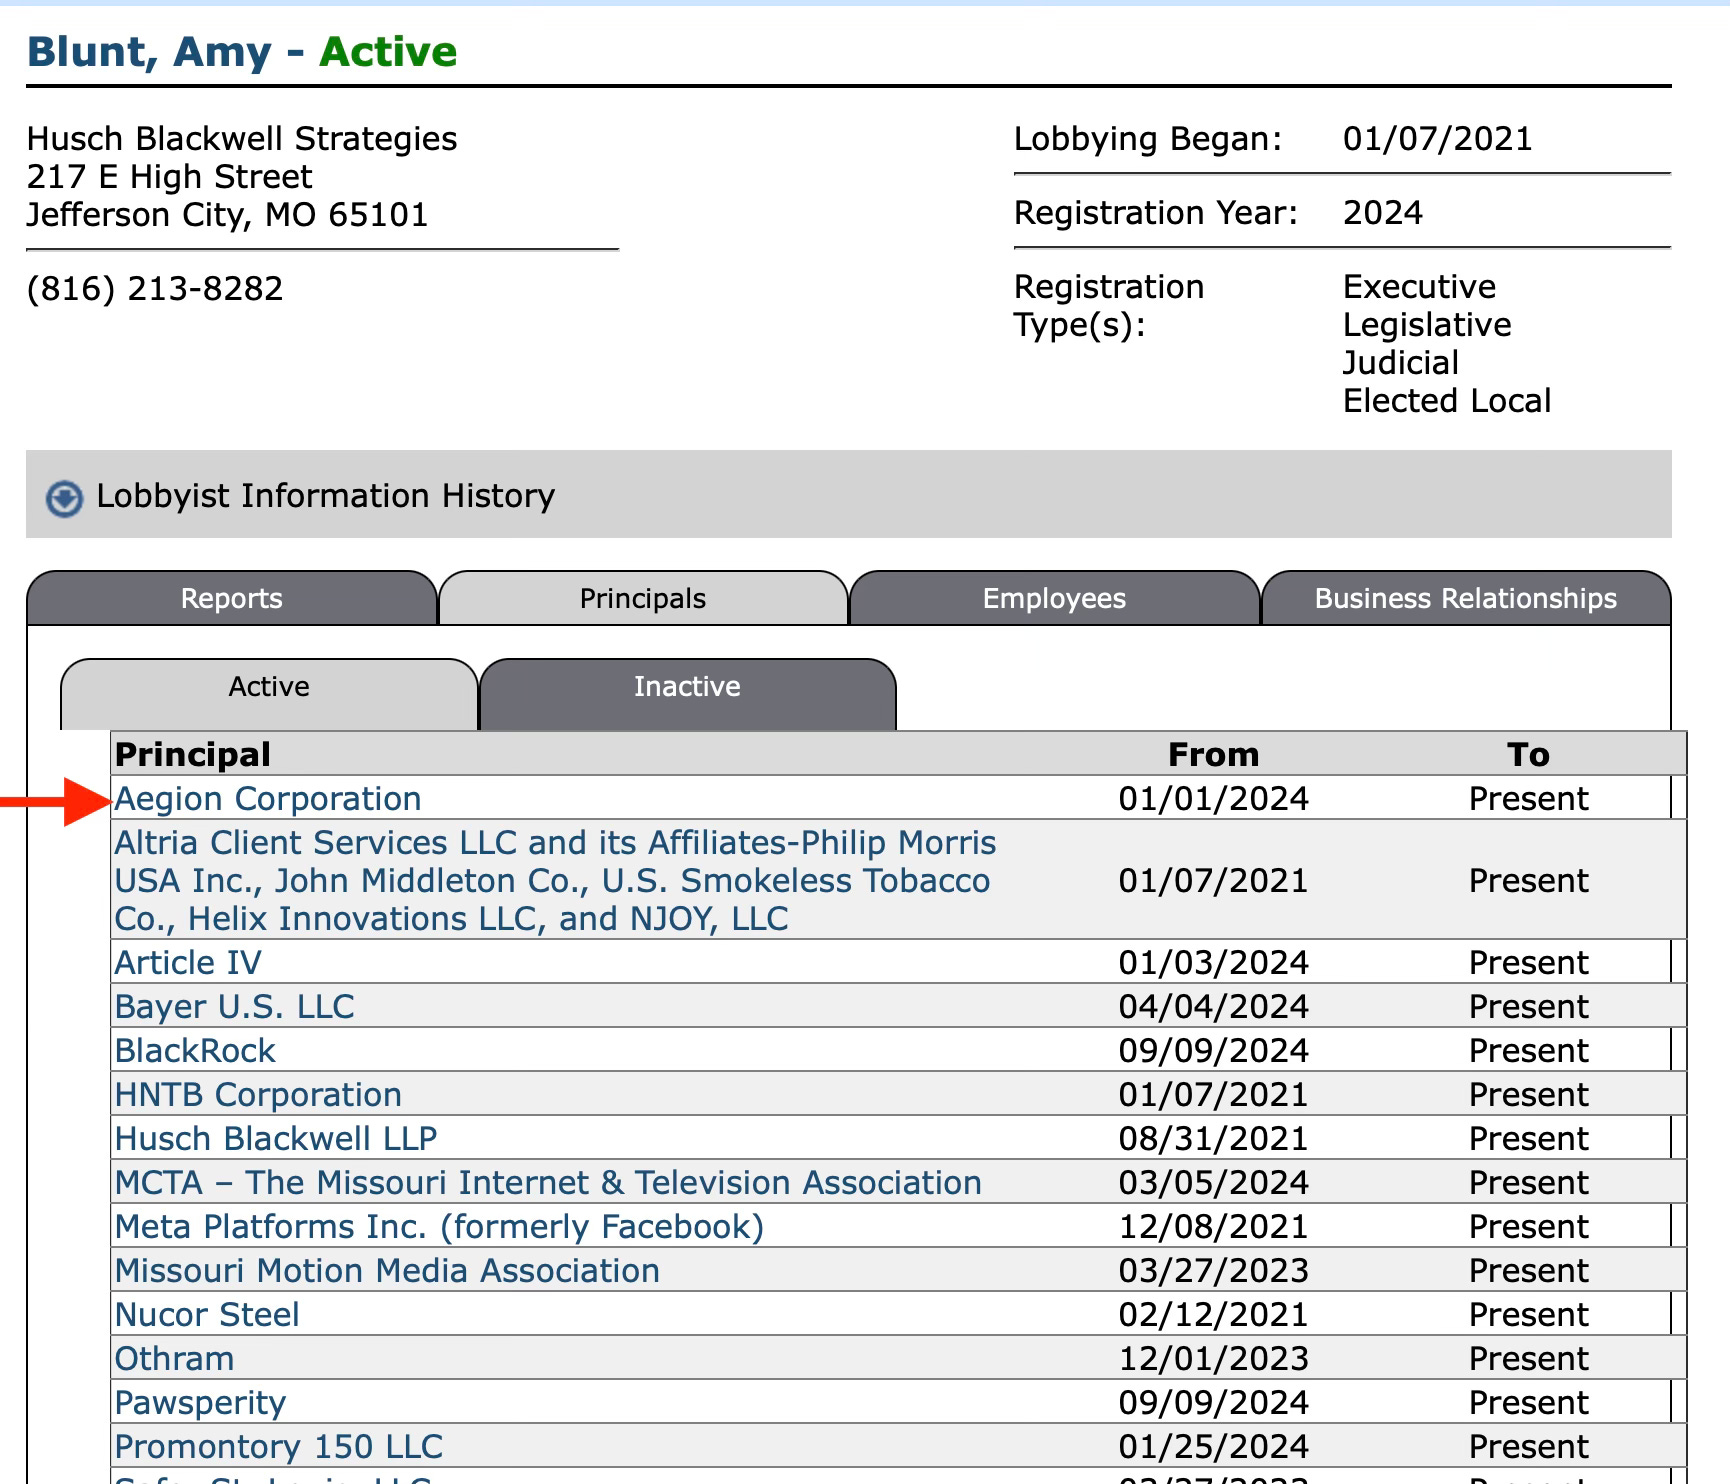1730x1484 pixels.
Task: Click Othram's From date 12/01/2023
Action: click(1214, 1359)
